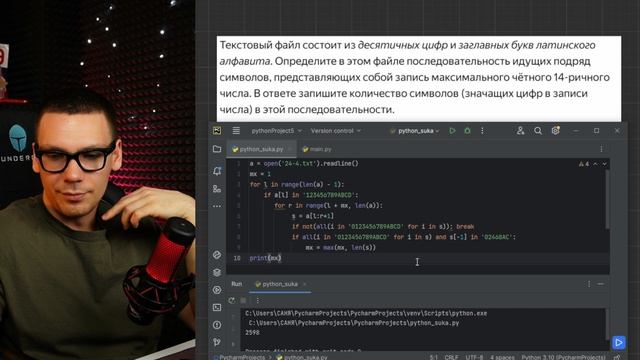Open the Run tool window sidebar icon
Image resolution: width=640 pixels, height=360 pixels.
tap(217, 290)
